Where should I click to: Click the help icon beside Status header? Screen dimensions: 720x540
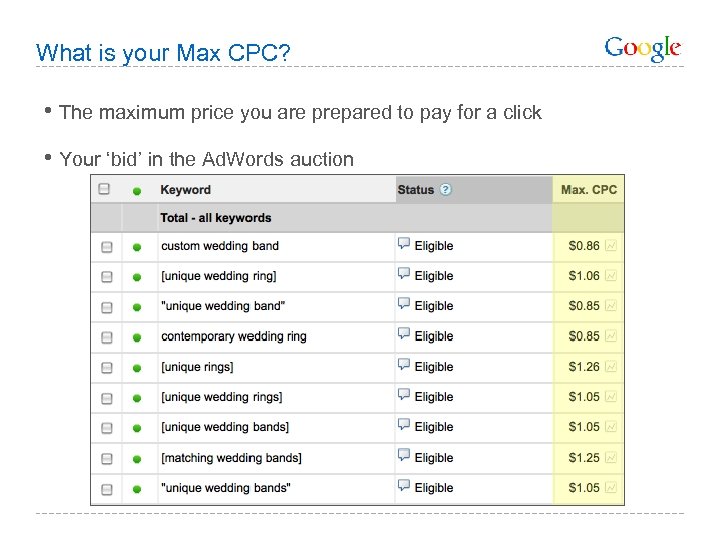[x=445, y=190]
